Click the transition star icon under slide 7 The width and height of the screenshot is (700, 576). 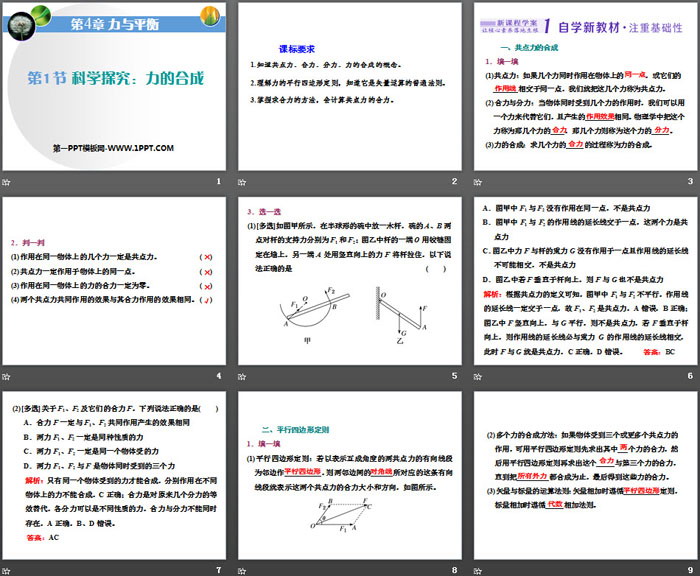coord(8,570)
